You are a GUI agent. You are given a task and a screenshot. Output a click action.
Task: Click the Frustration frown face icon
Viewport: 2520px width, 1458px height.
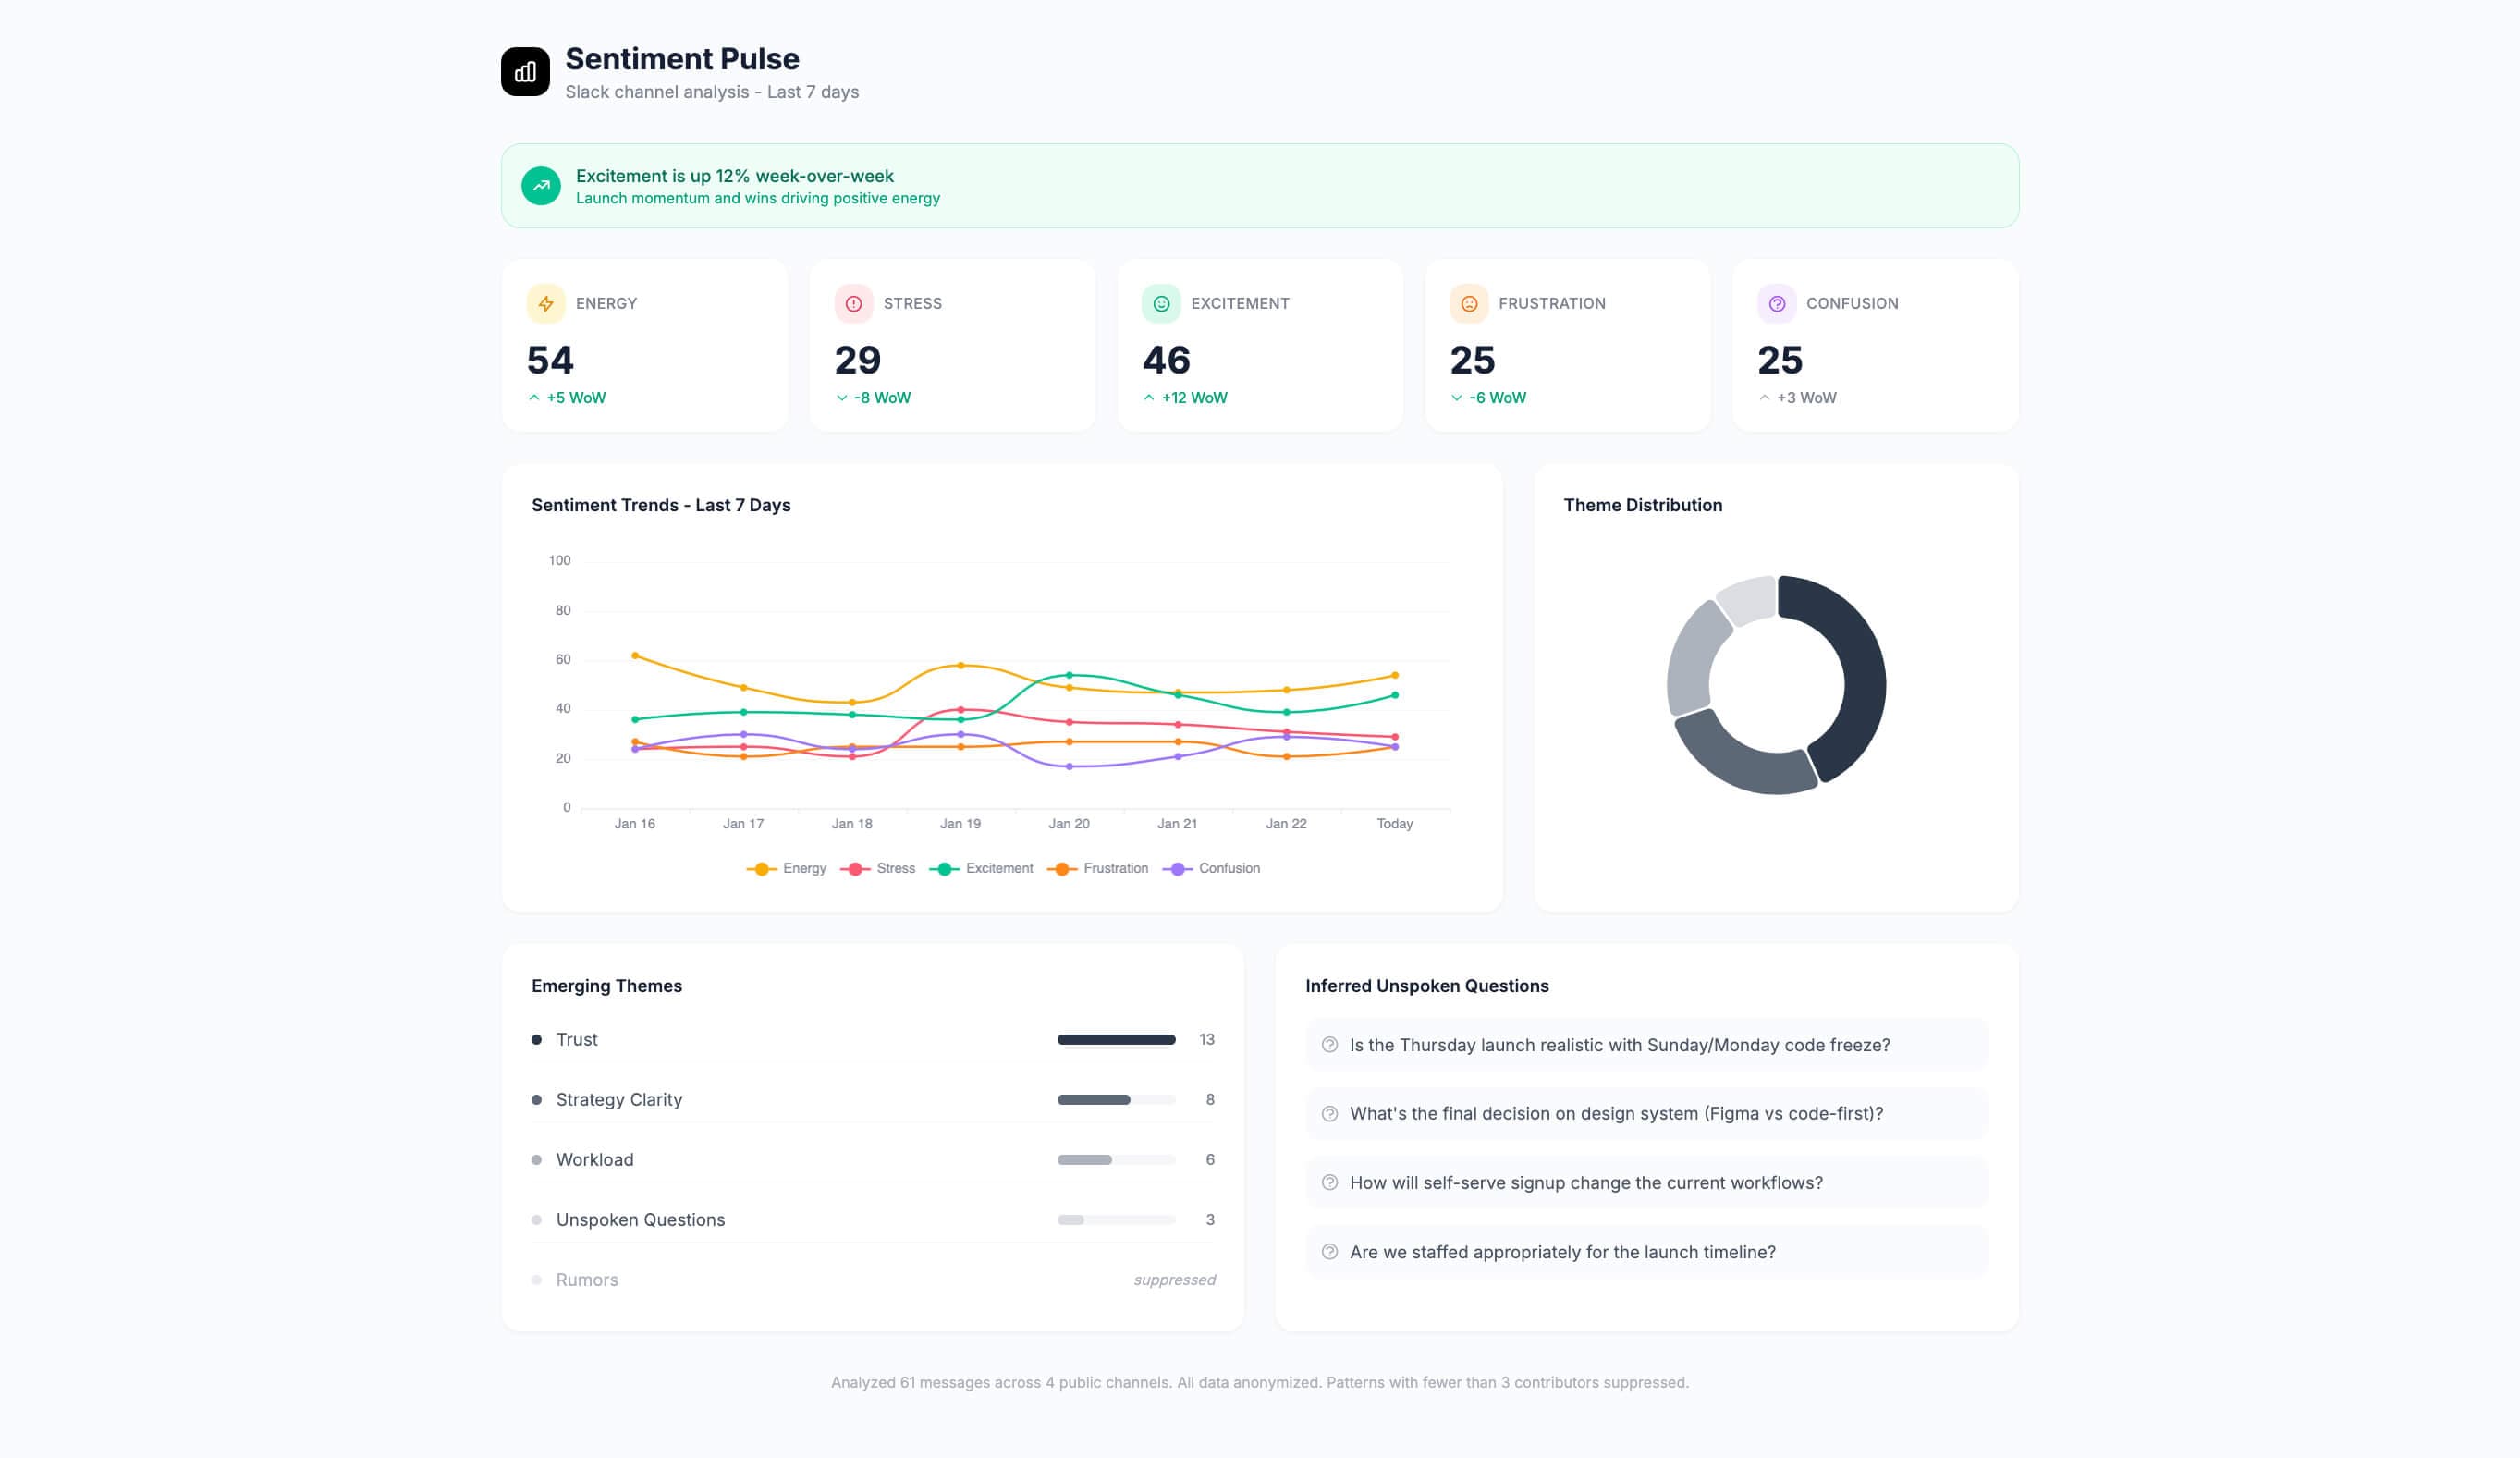pyautogui.click(x=1469, y=304)
